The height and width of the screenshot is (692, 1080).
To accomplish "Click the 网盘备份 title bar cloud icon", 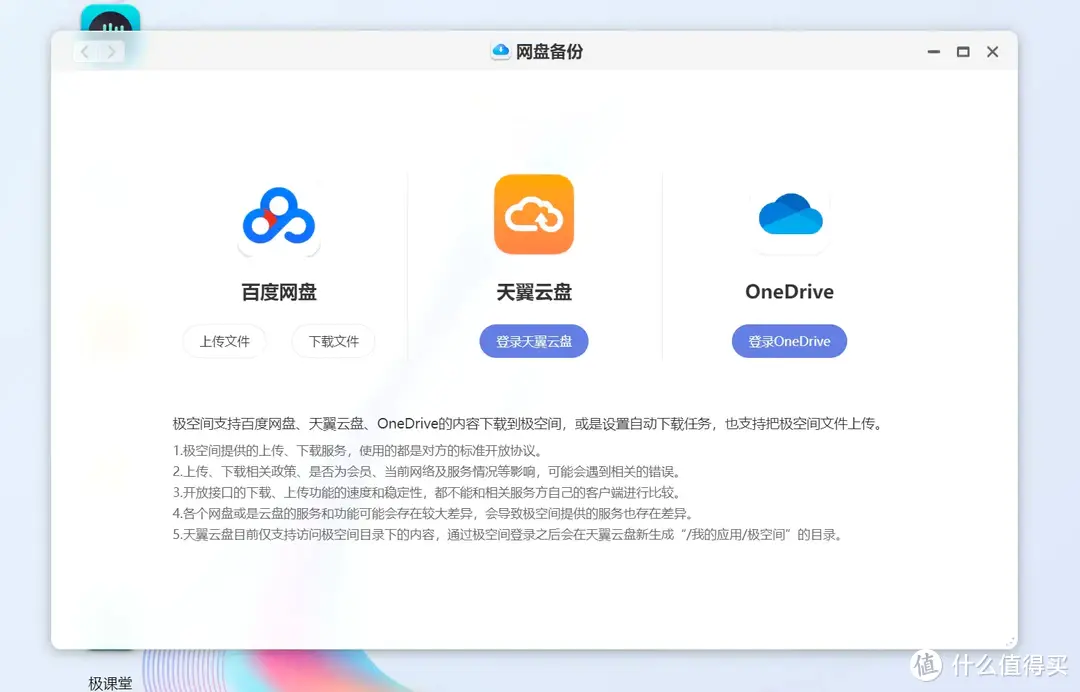I will pos(501,51).
